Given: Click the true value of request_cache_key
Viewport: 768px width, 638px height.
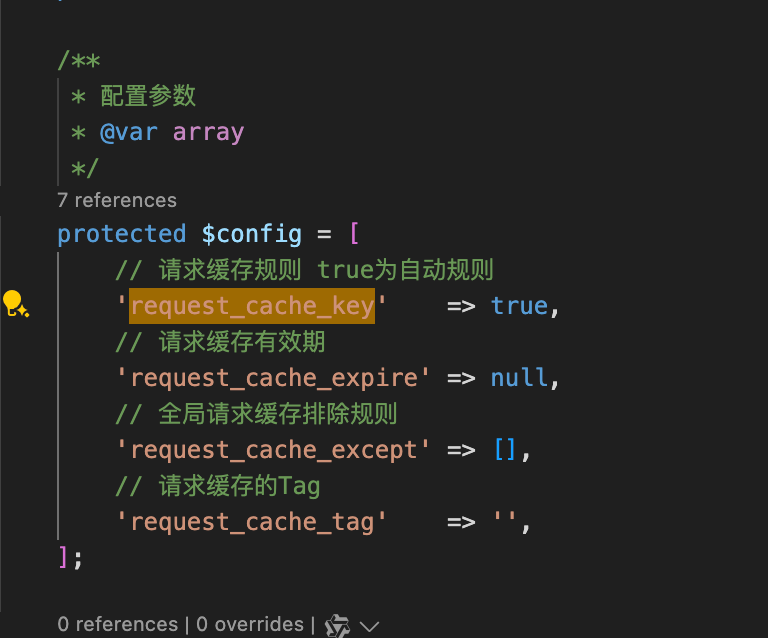Looking at the screenshot, I should pyautogui.click(x=519, y=305).
